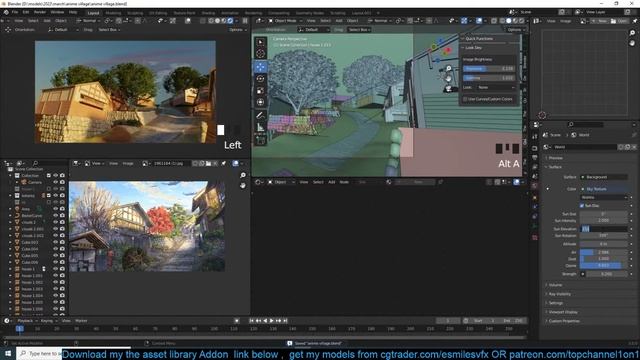Select the Add Cube tool

[260, 140]
